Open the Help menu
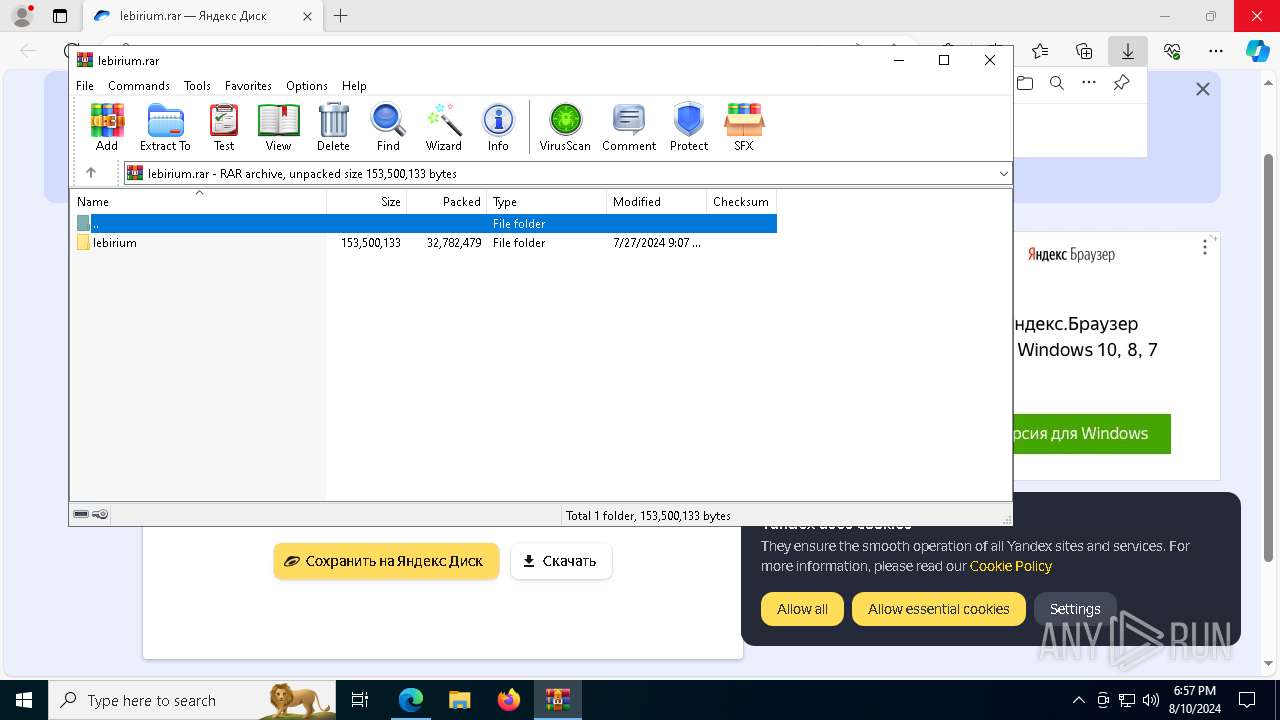 pos(354,86)
